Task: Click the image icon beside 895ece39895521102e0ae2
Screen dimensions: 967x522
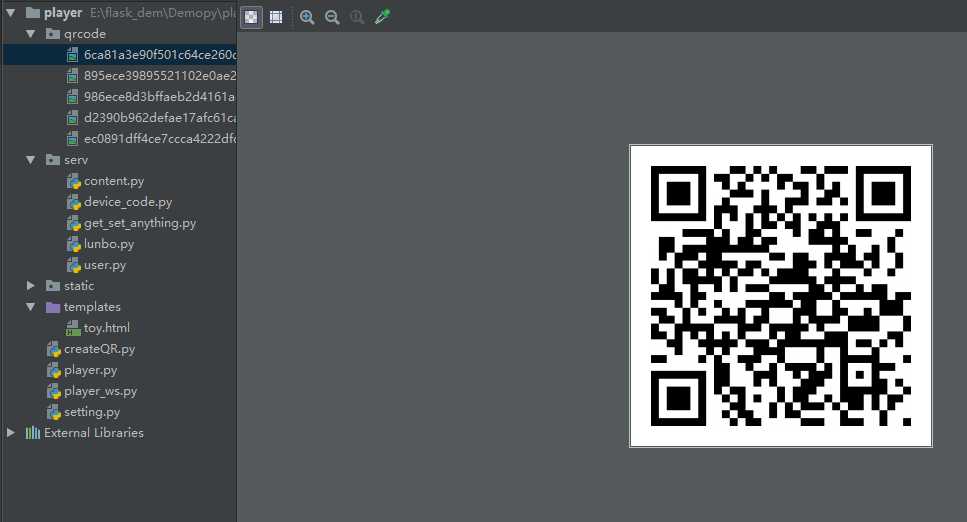Action: [x=73, y=76]
